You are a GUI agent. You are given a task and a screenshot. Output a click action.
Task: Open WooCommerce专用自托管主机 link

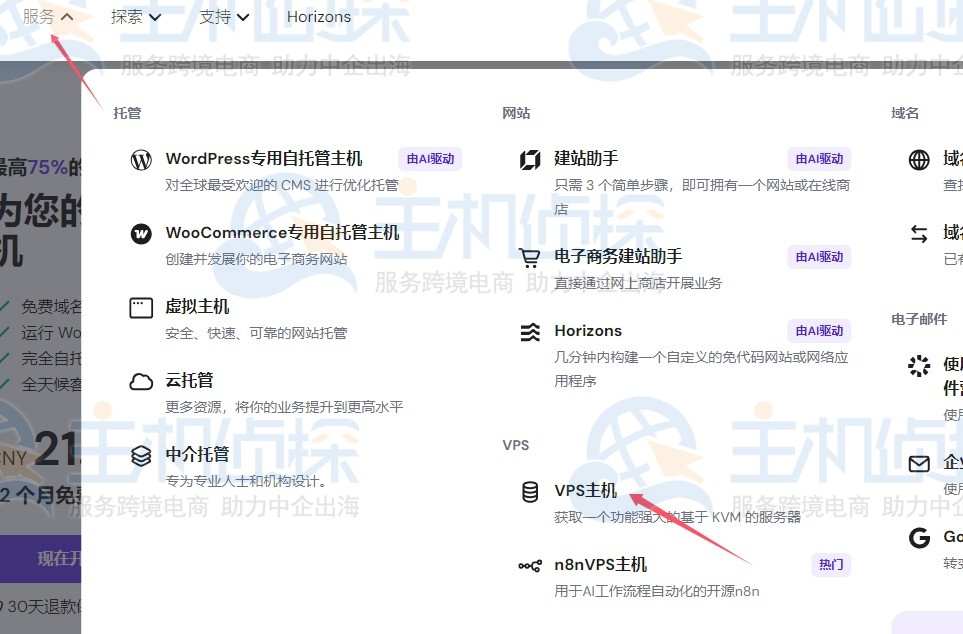tap(283, 232)
